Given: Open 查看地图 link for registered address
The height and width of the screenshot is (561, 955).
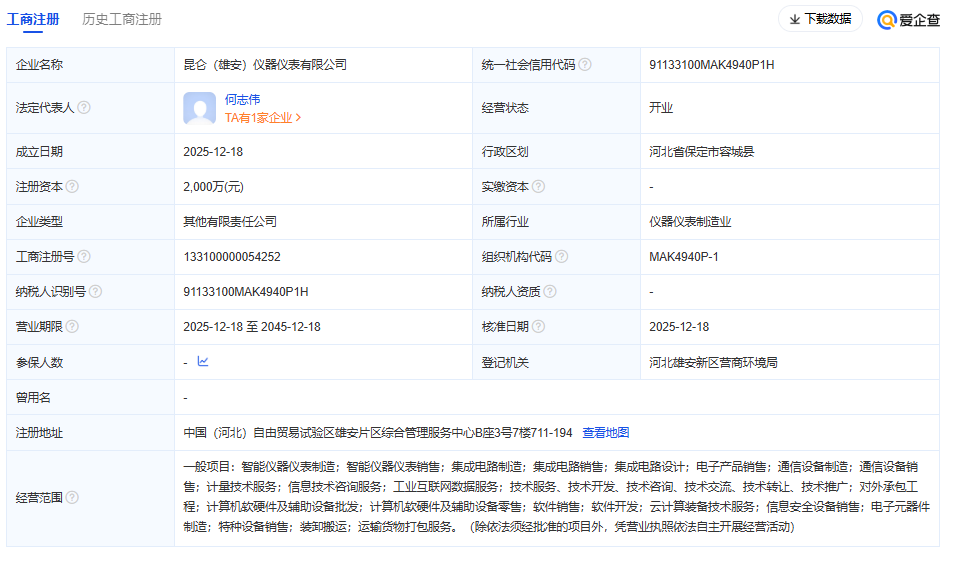Looking at the screenshot, I should coord(606,433).
